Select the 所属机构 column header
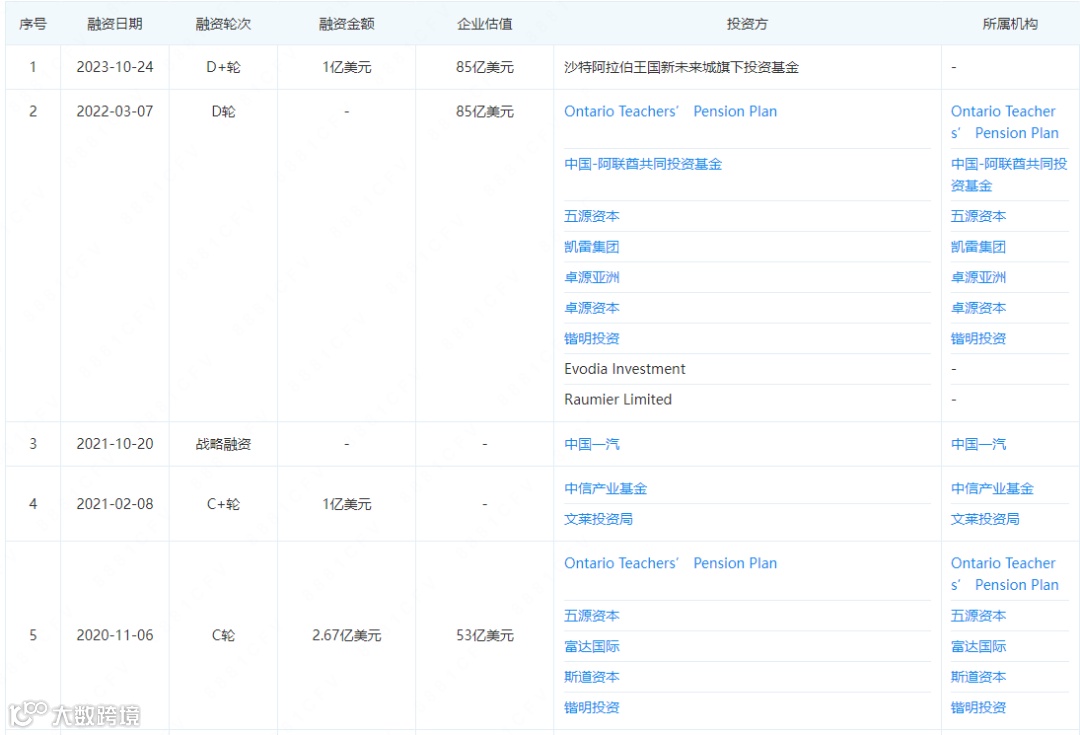 1010,24
